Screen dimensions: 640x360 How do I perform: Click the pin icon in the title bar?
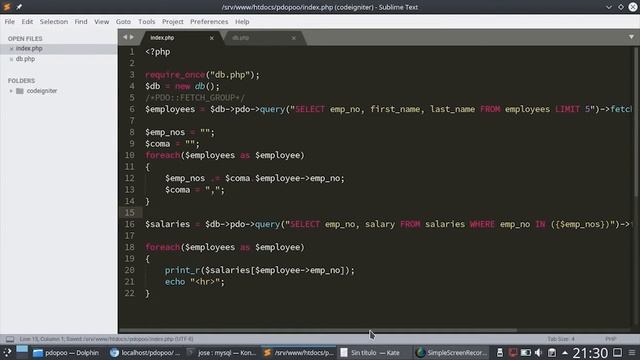19,7
